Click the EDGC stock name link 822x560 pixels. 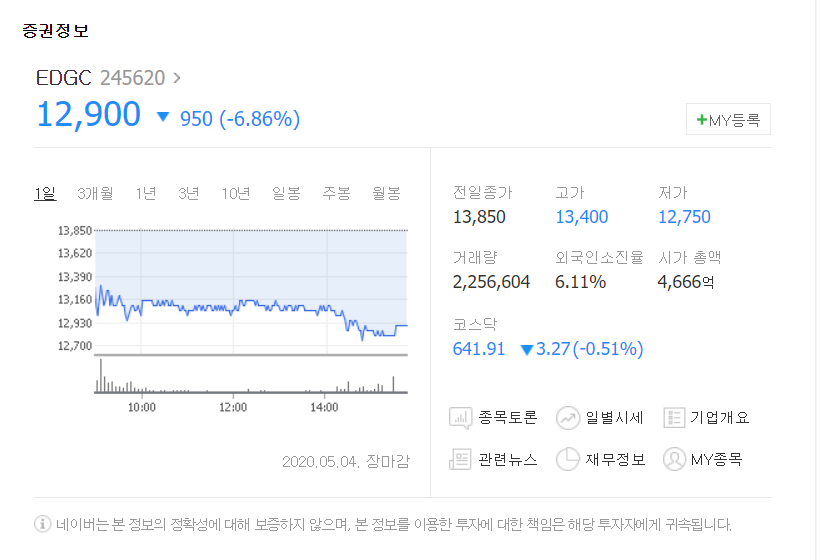tap(63, 78)
